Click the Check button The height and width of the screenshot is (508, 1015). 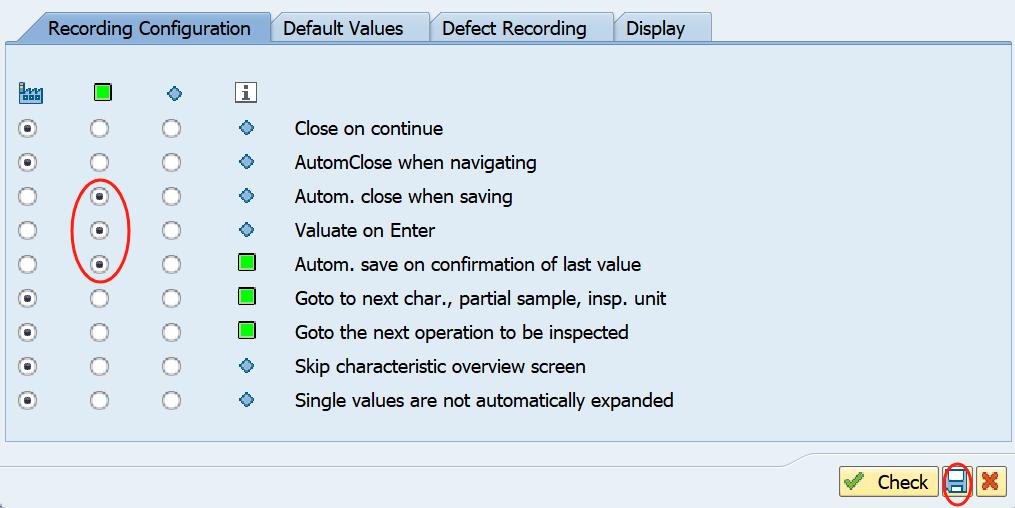tap(888, 482)
